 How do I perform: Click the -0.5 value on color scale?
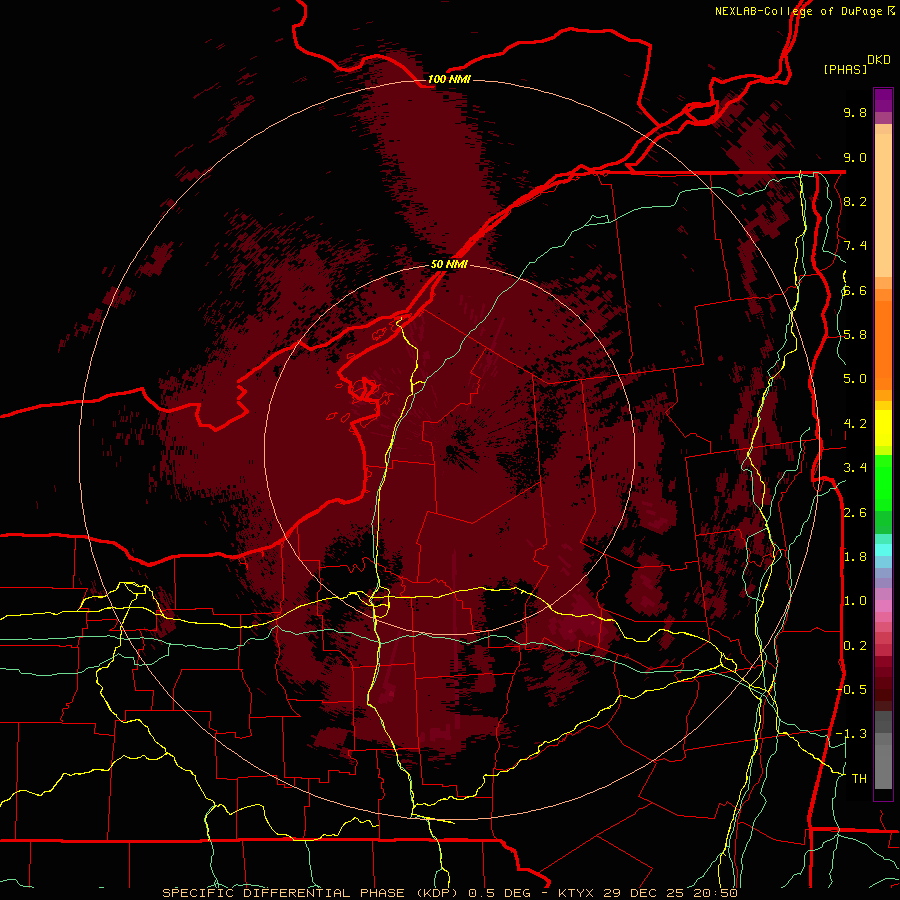pos(851,690)
